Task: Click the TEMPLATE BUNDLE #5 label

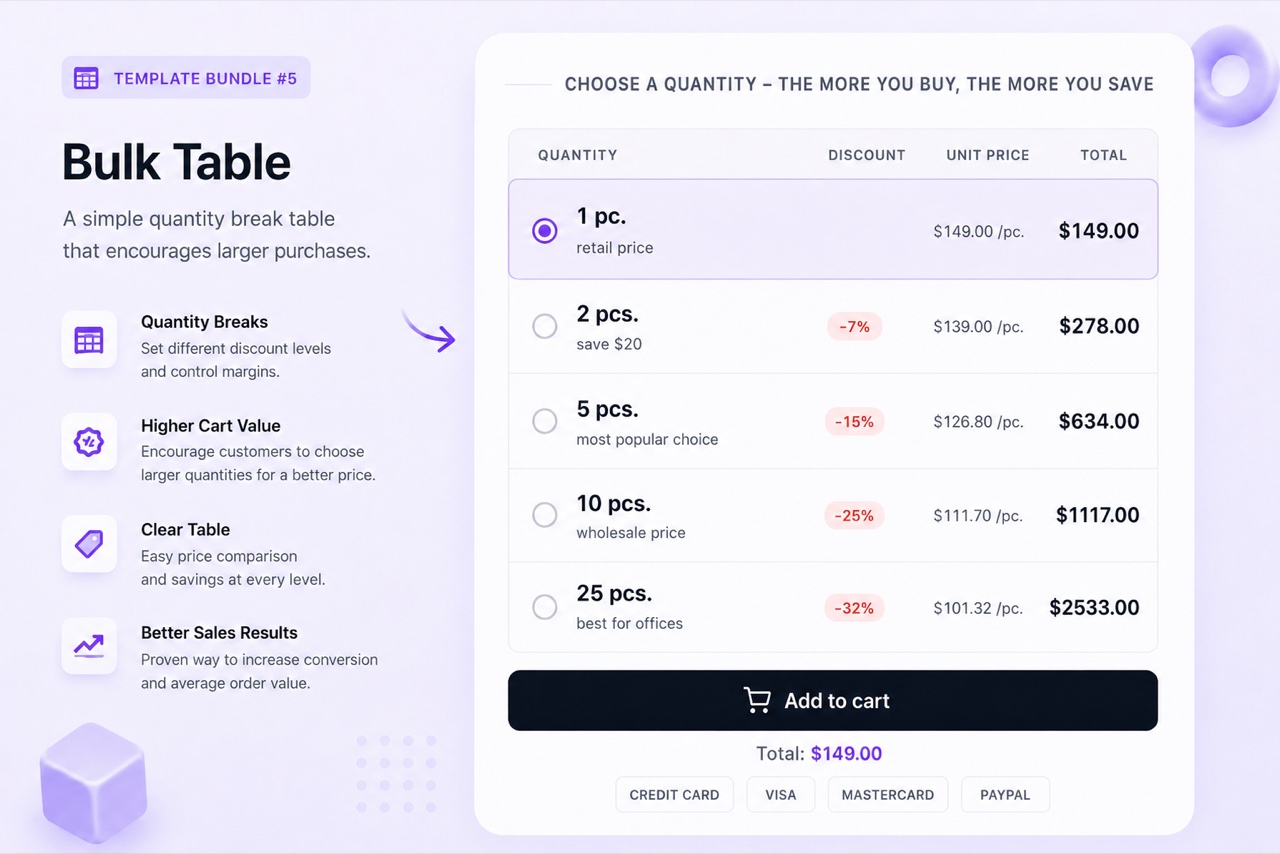Action: pos(205,78)
